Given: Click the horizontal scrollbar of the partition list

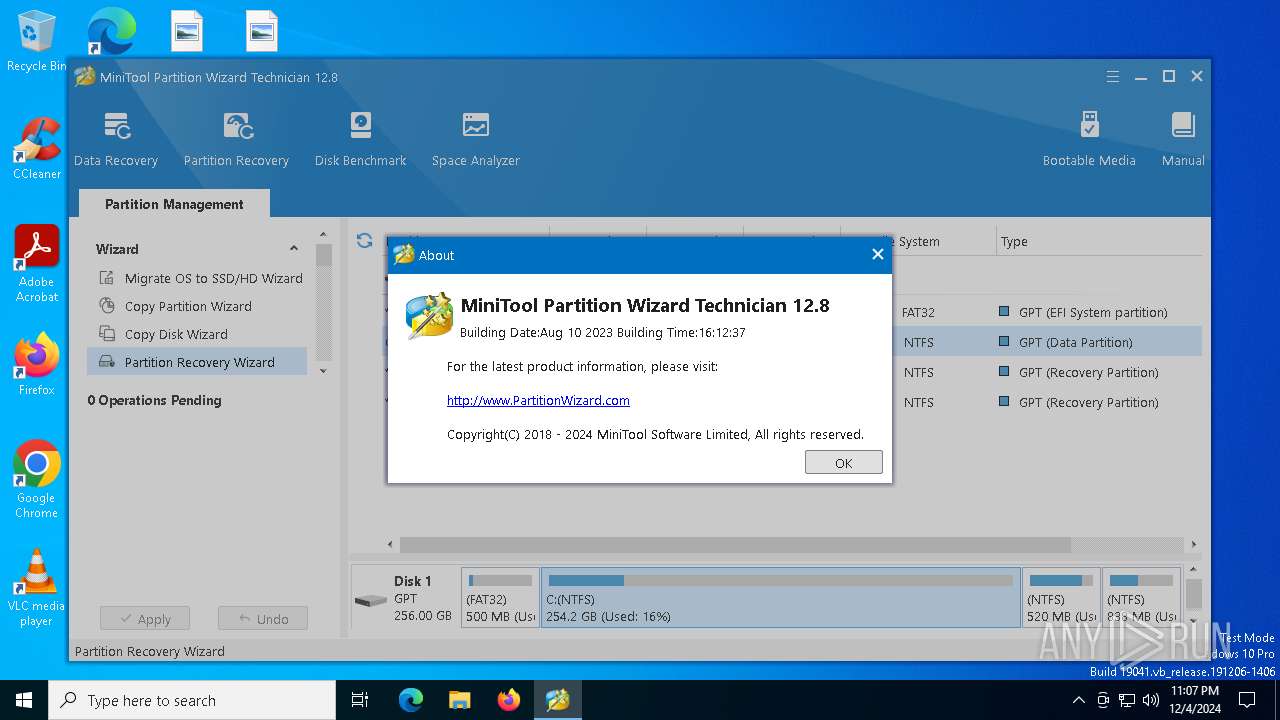Looking at the screenshot, I should [735, 545].
